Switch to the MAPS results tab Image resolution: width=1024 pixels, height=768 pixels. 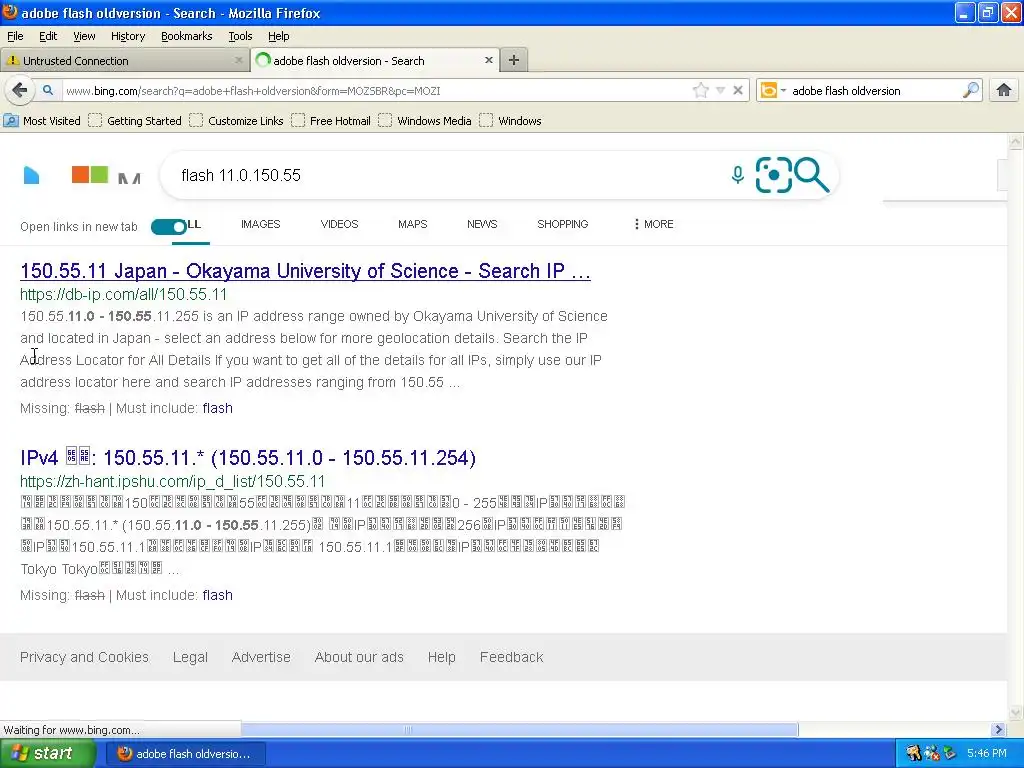pyautogui.click(x=412, y=224)
